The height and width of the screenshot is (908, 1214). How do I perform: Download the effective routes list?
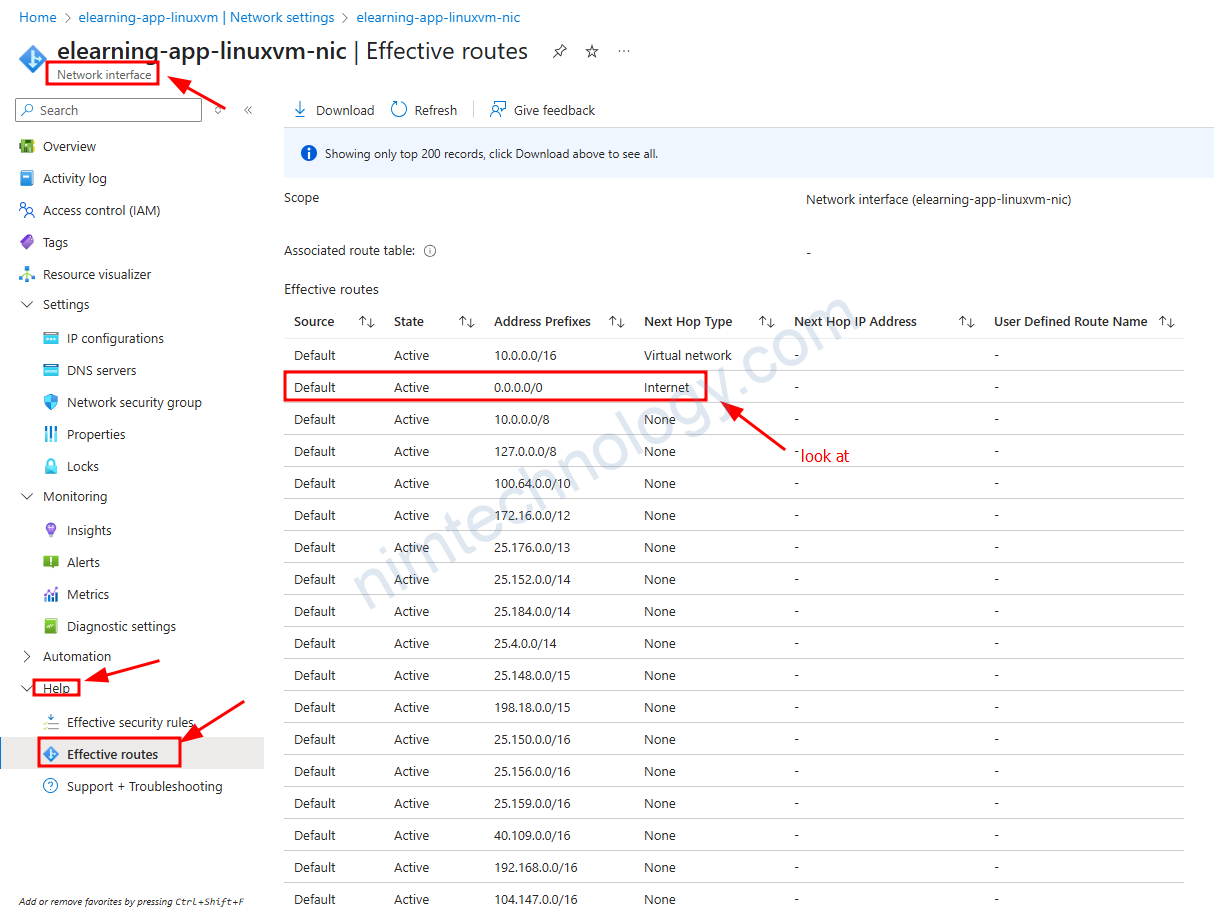coord(334,110)
